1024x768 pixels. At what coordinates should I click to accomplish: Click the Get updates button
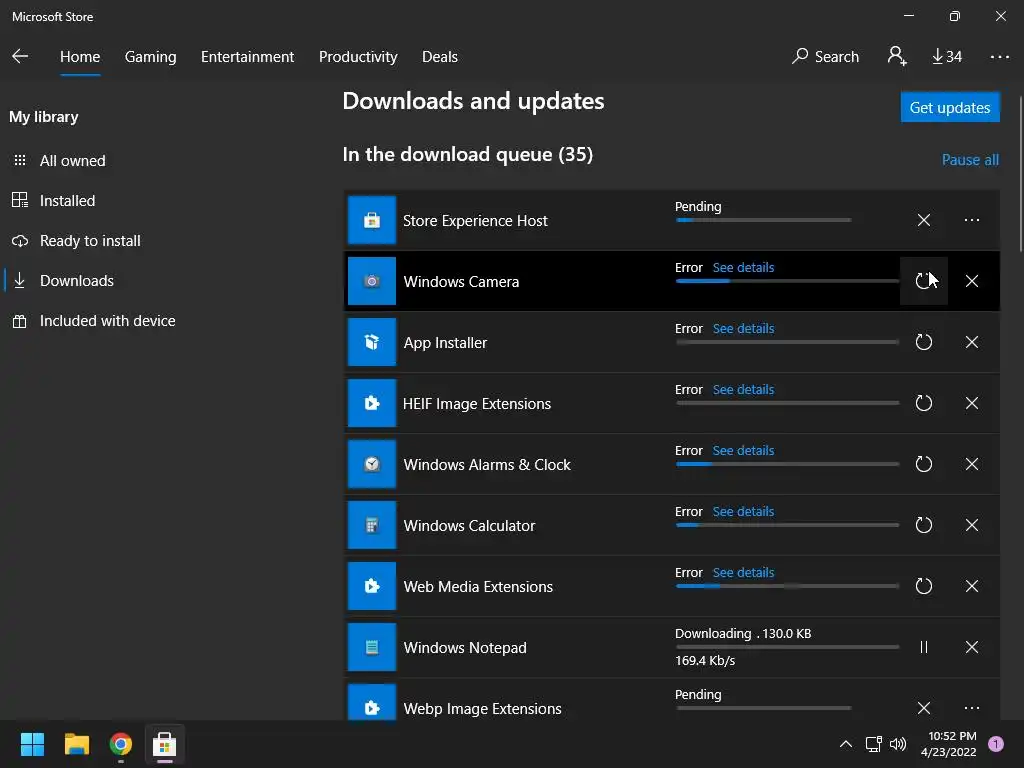click(950, 108)
